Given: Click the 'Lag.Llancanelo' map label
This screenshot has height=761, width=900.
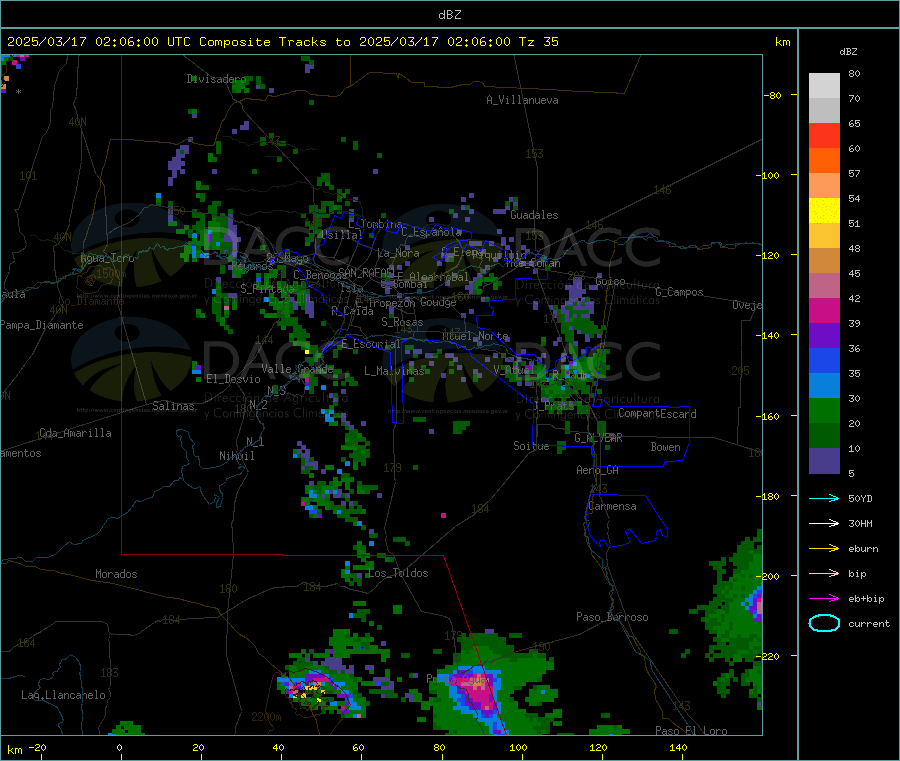Looking at the screenshot, I should click(64, 696).
